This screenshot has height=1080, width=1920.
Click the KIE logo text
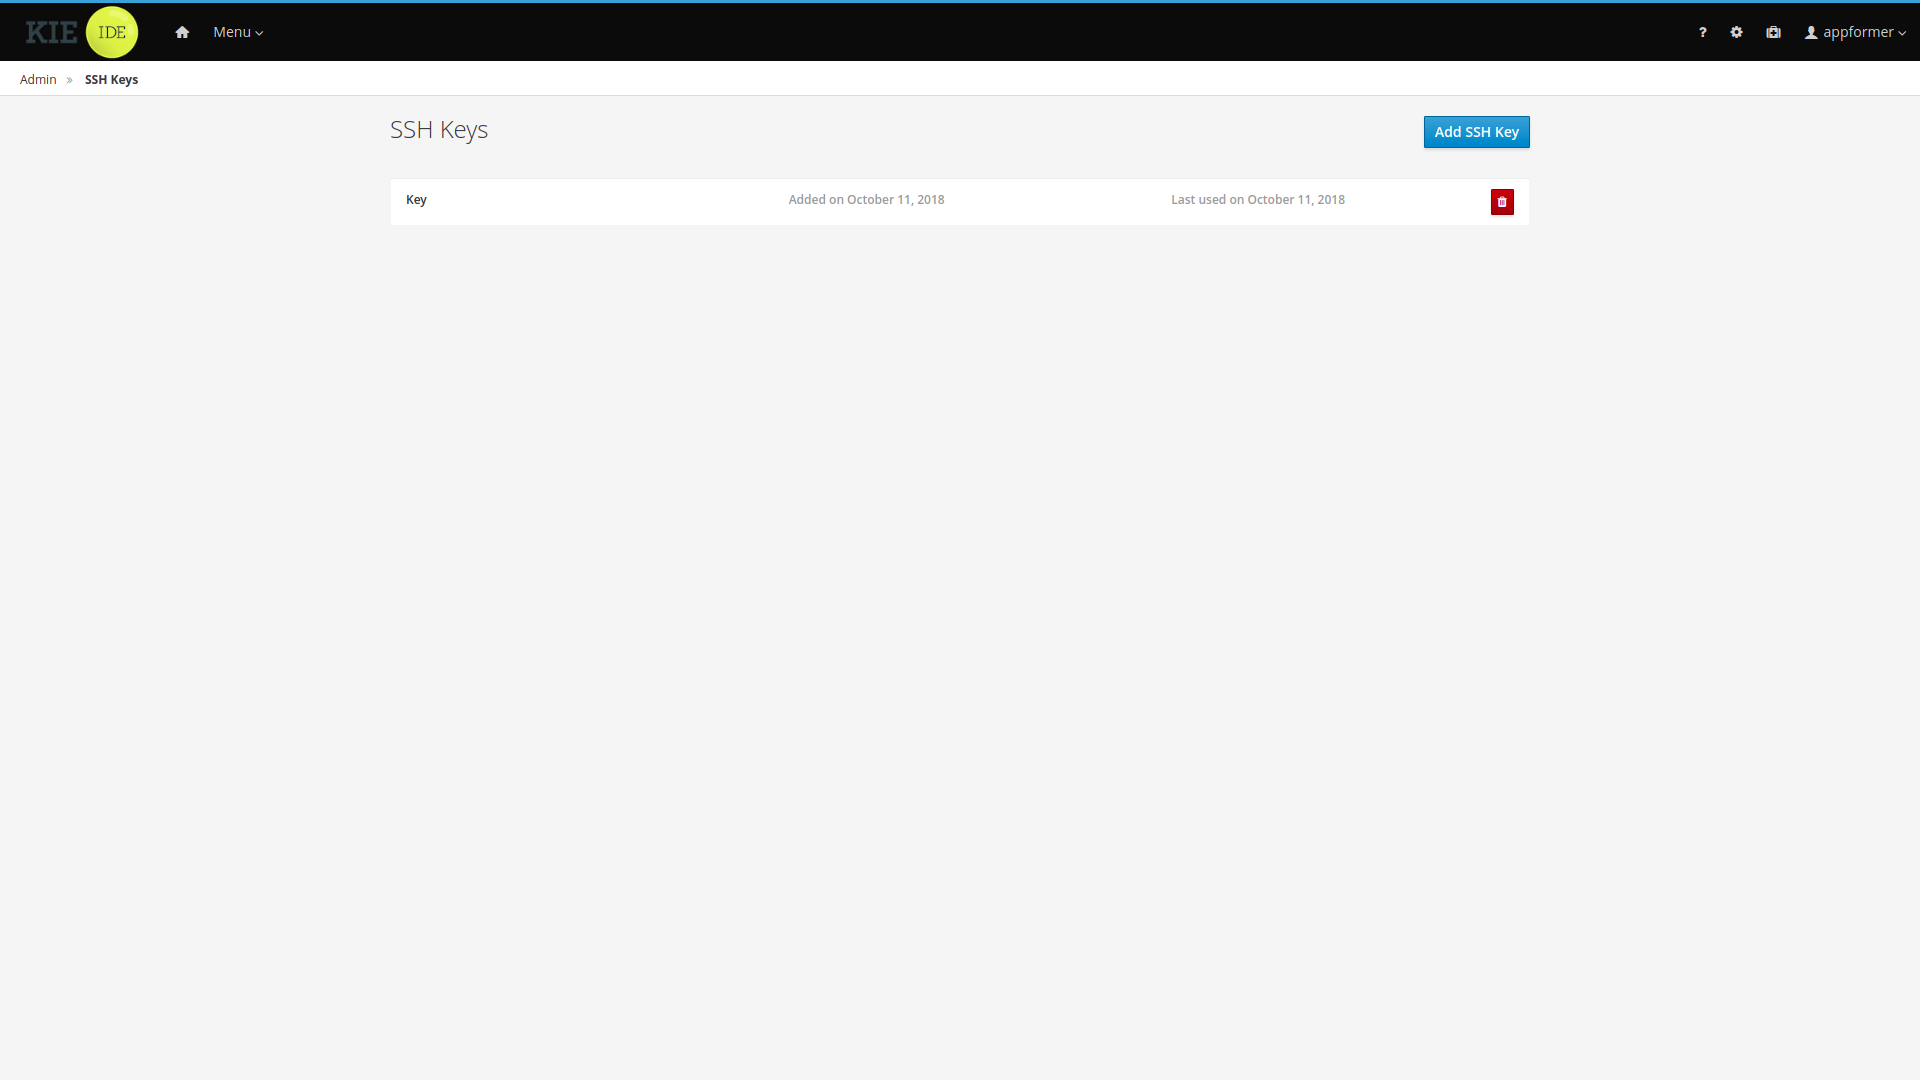tap(51, 32)
